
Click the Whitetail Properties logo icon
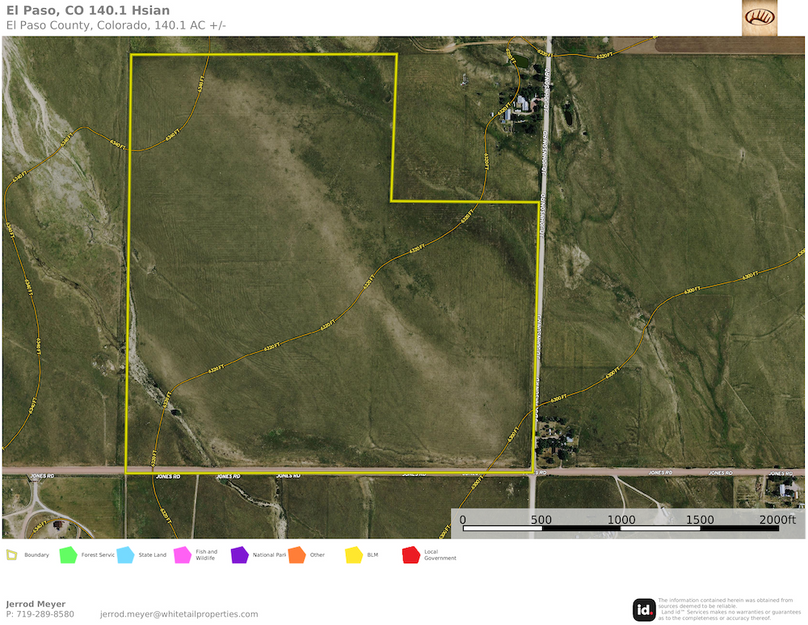(759, 18)
